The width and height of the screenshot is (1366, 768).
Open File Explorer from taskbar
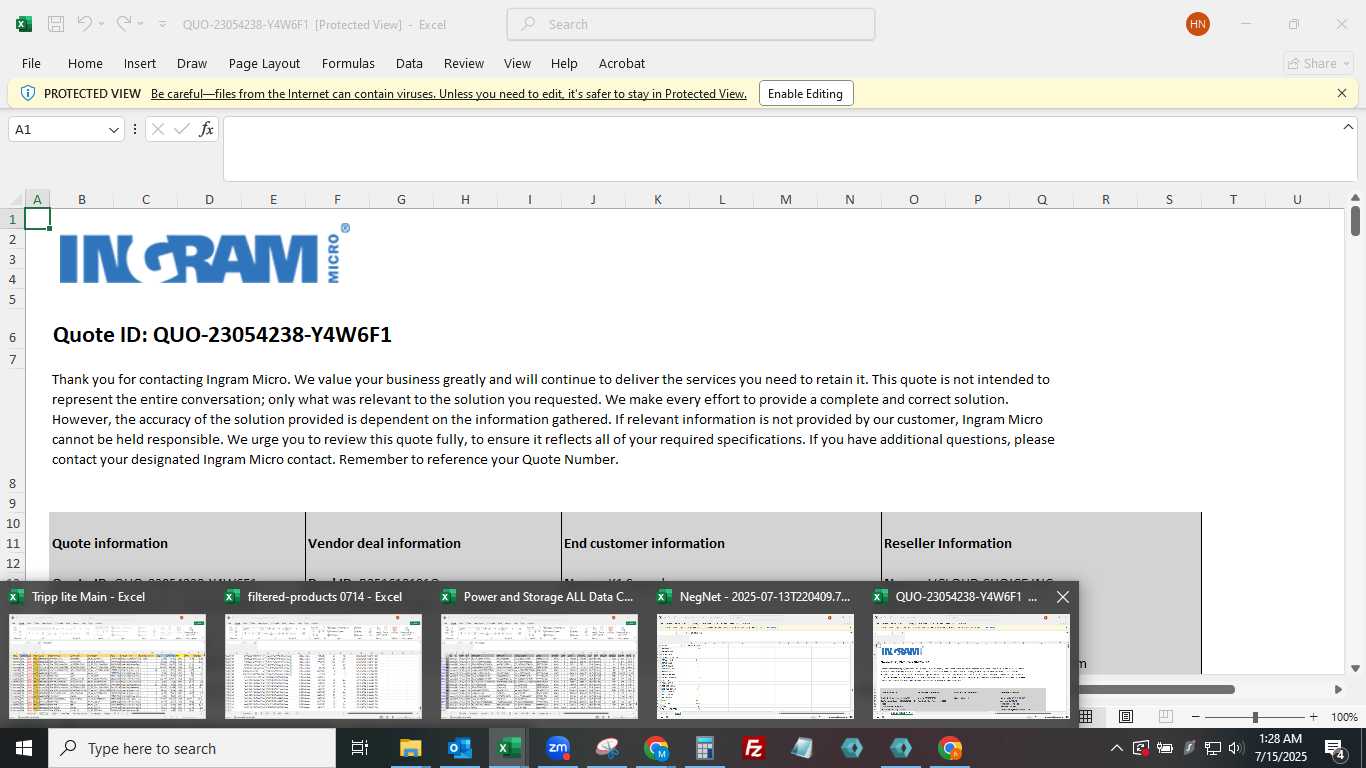pos(410,748)
